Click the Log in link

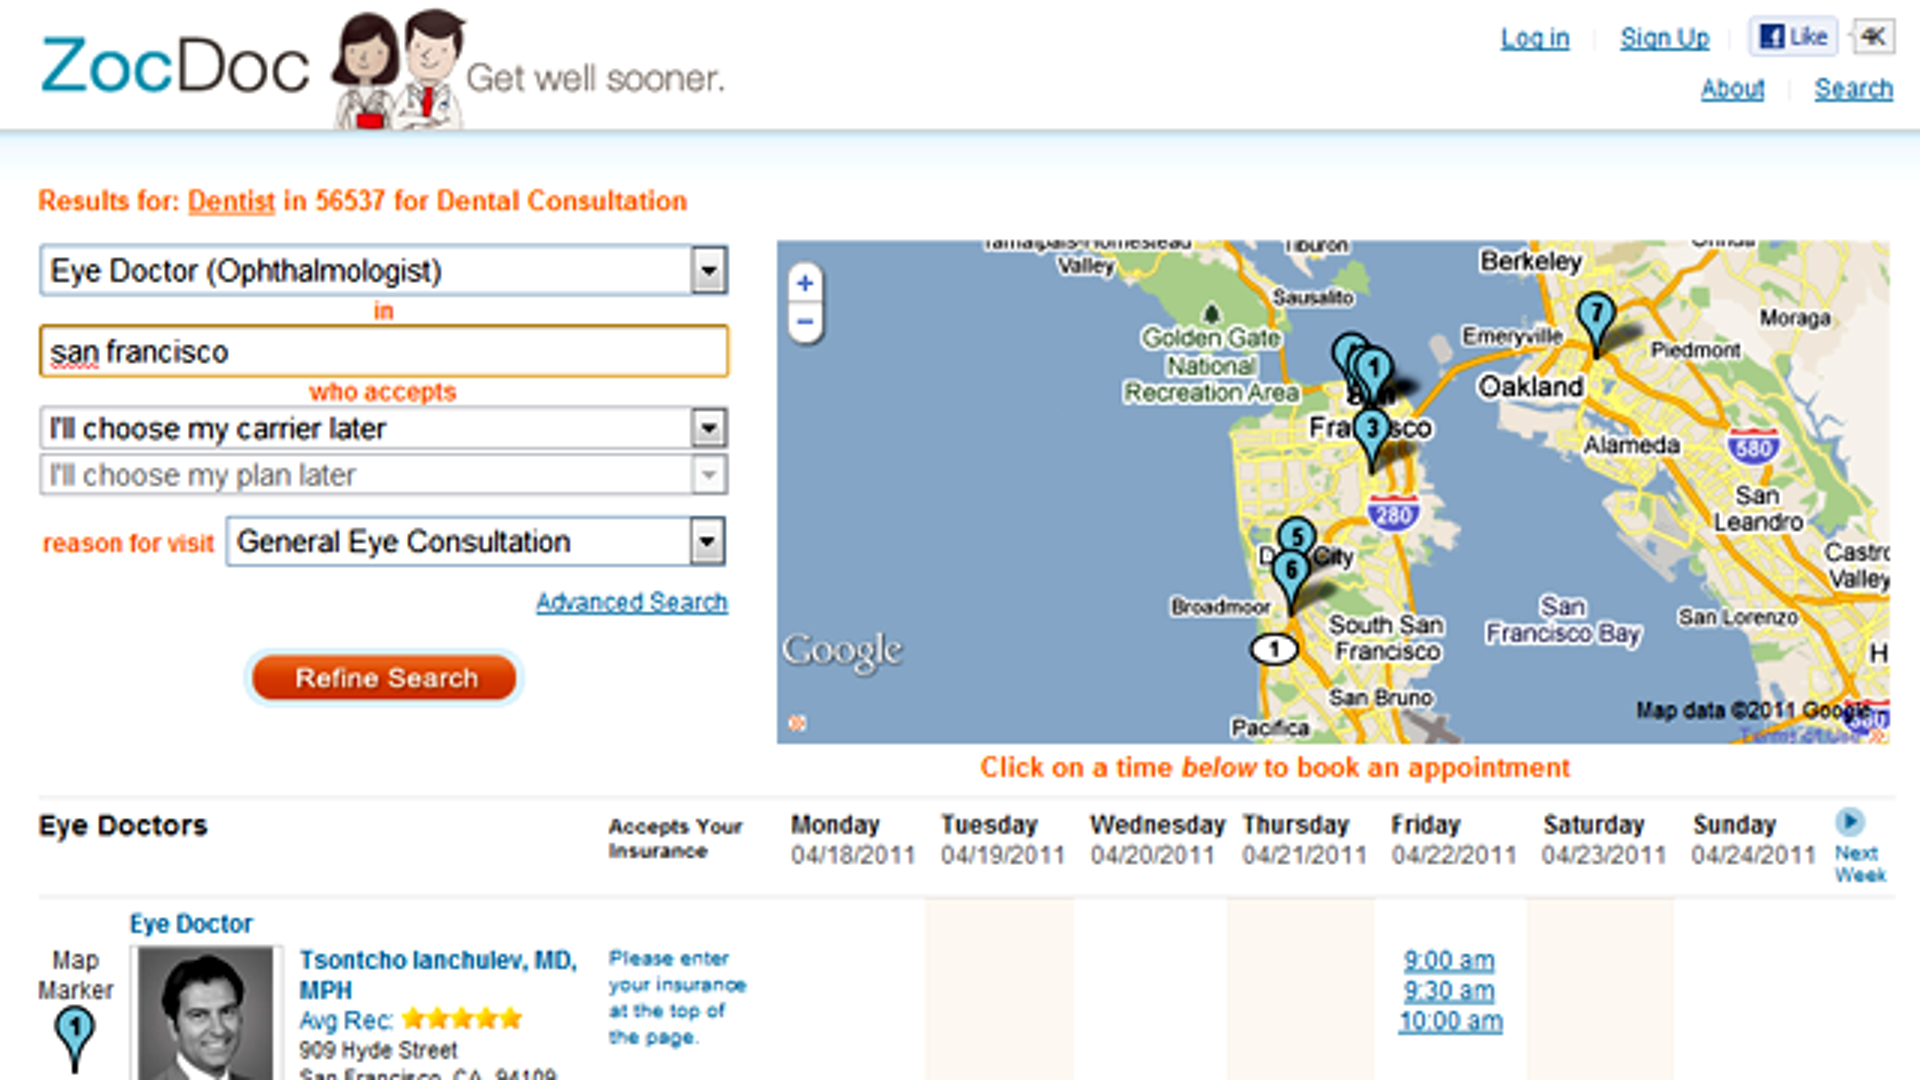tap(1534, 38)
